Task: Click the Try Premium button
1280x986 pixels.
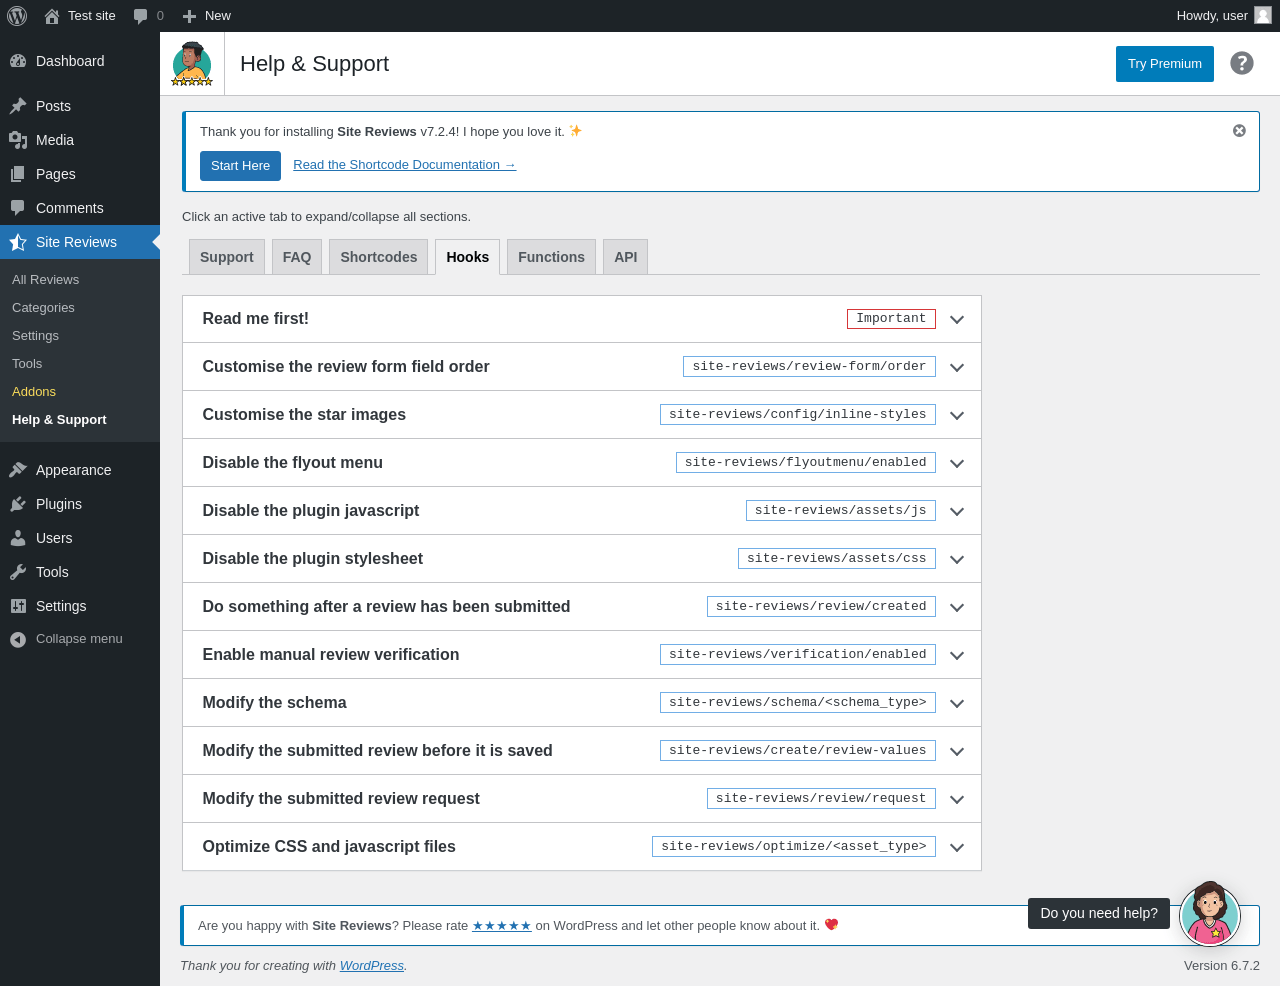Action: [x=1165, y=64]
